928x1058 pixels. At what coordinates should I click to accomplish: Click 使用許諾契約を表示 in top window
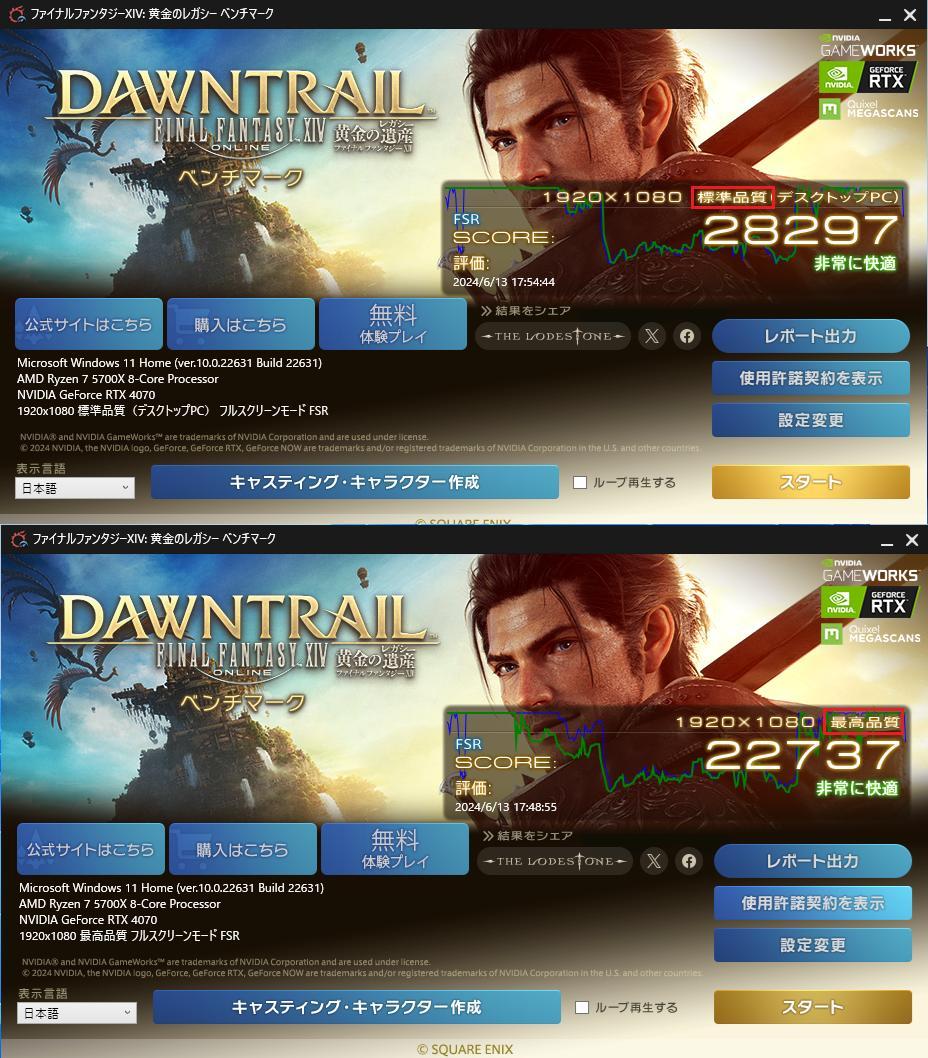[x=811, y=378]
